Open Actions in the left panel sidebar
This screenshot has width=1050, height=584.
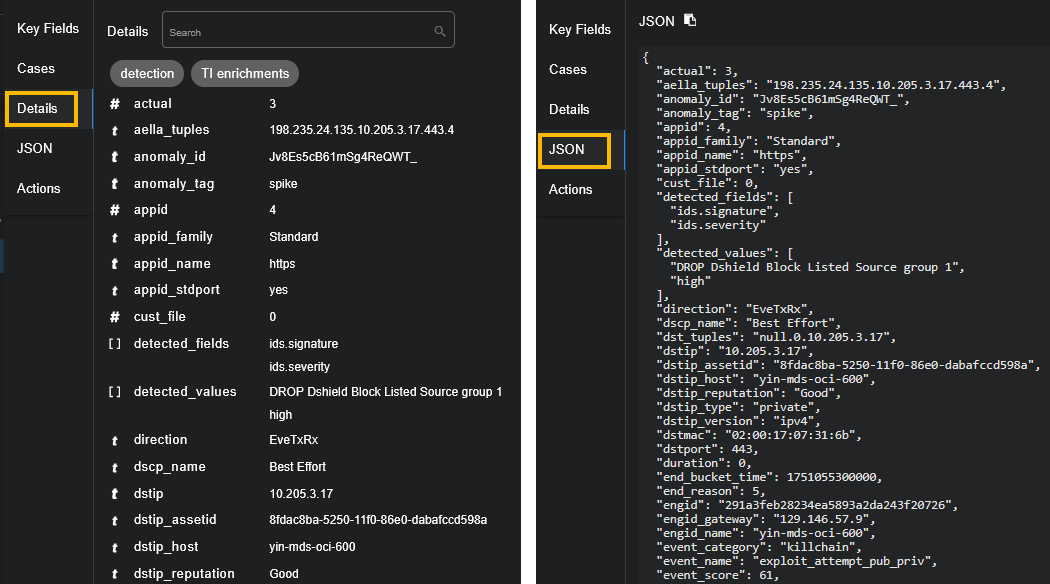39,188
